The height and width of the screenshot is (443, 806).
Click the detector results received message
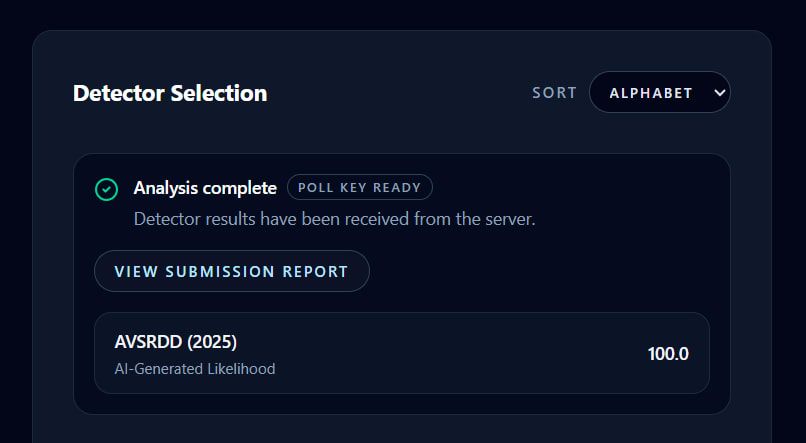[334, 218]
